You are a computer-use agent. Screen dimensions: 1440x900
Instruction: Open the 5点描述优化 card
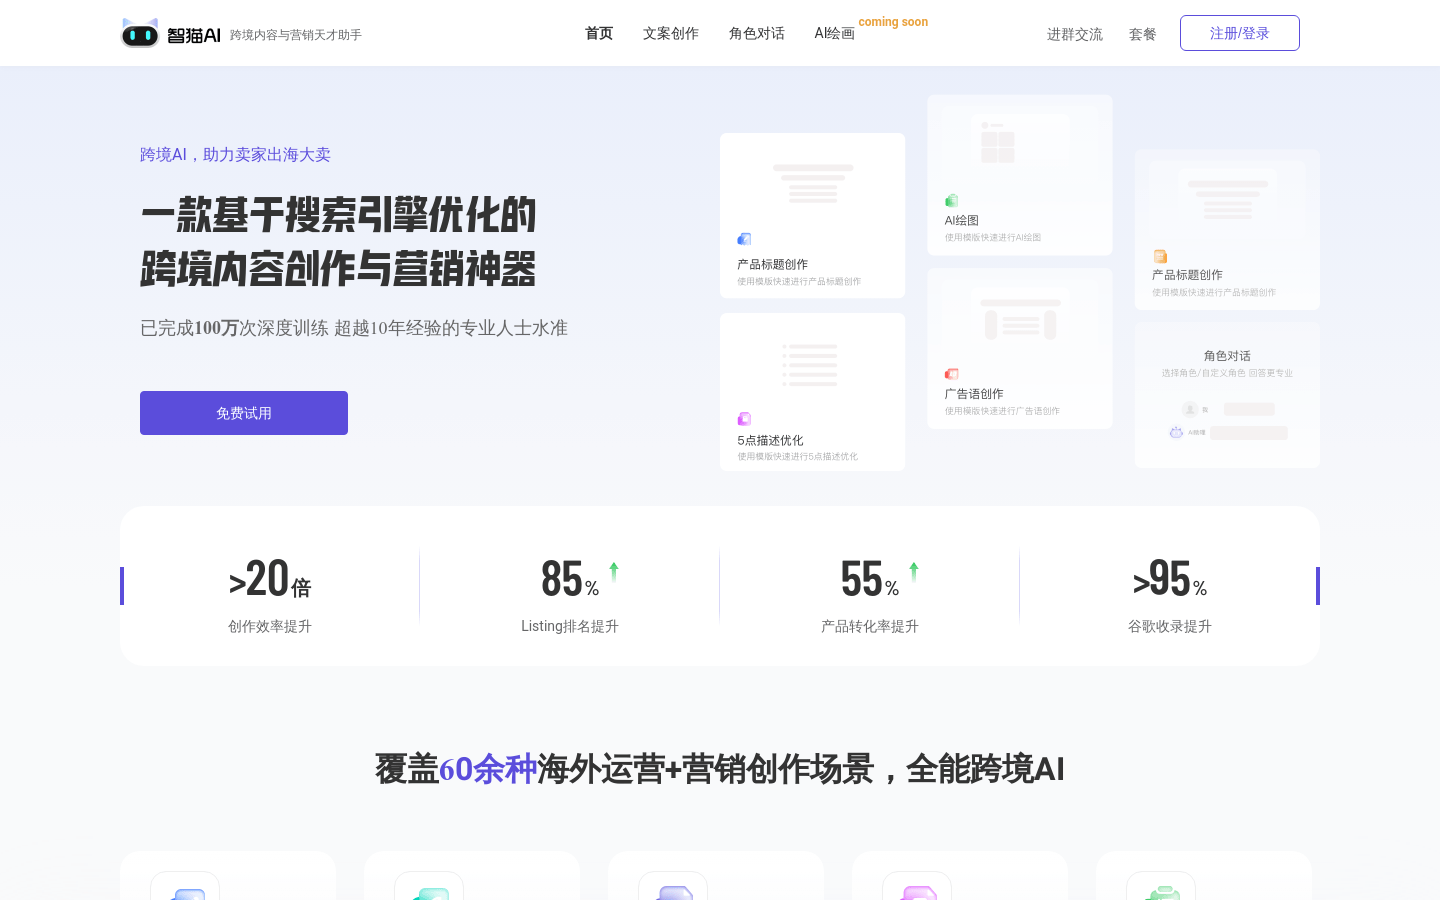813,392
